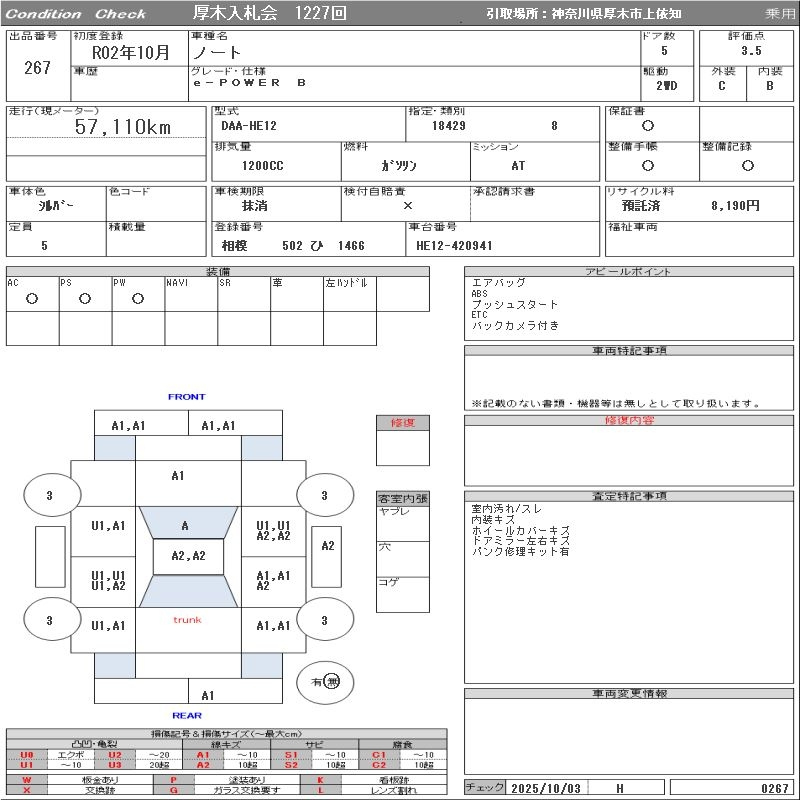Click the red 修復内容 section header
Screen dimensions: 800x800
[x=630, y=421]
